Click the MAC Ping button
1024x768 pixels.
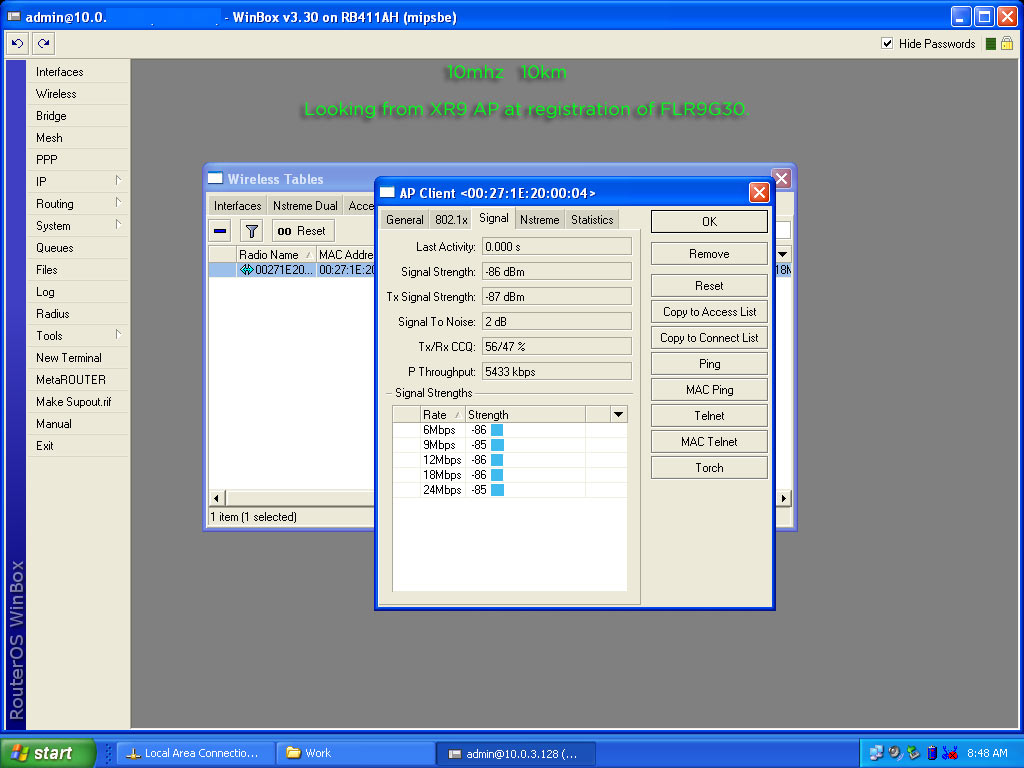click(x=709, y=390)
